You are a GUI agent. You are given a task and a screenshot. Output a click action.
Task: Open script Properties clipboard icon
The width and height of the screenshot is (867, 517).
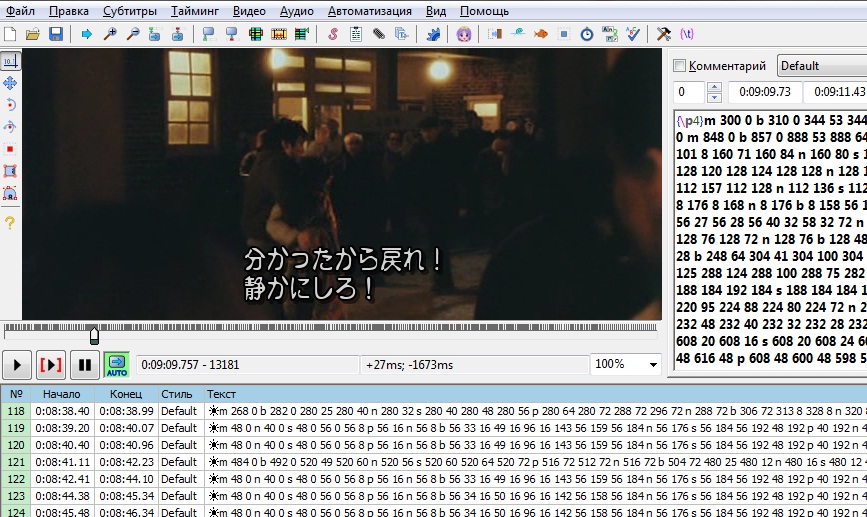356,34
